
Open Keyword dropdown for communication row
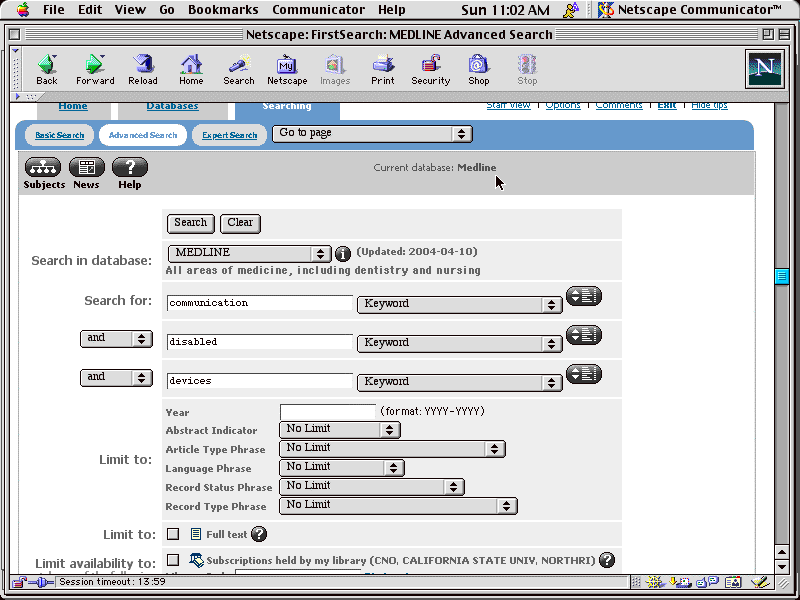coord(460,305)
